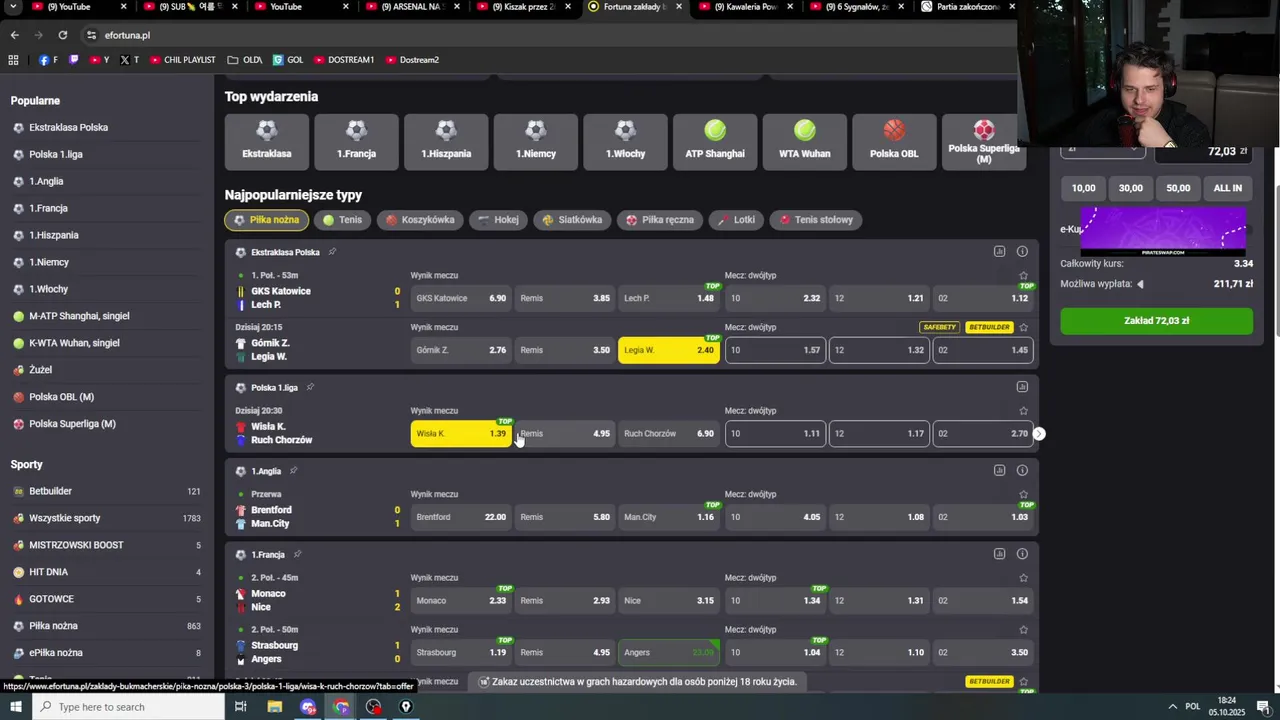Favorite the GKS Katowice vs Lech P. match
The width and height of the screenshot is (1280, 720).
click(x=1023, y=276)
